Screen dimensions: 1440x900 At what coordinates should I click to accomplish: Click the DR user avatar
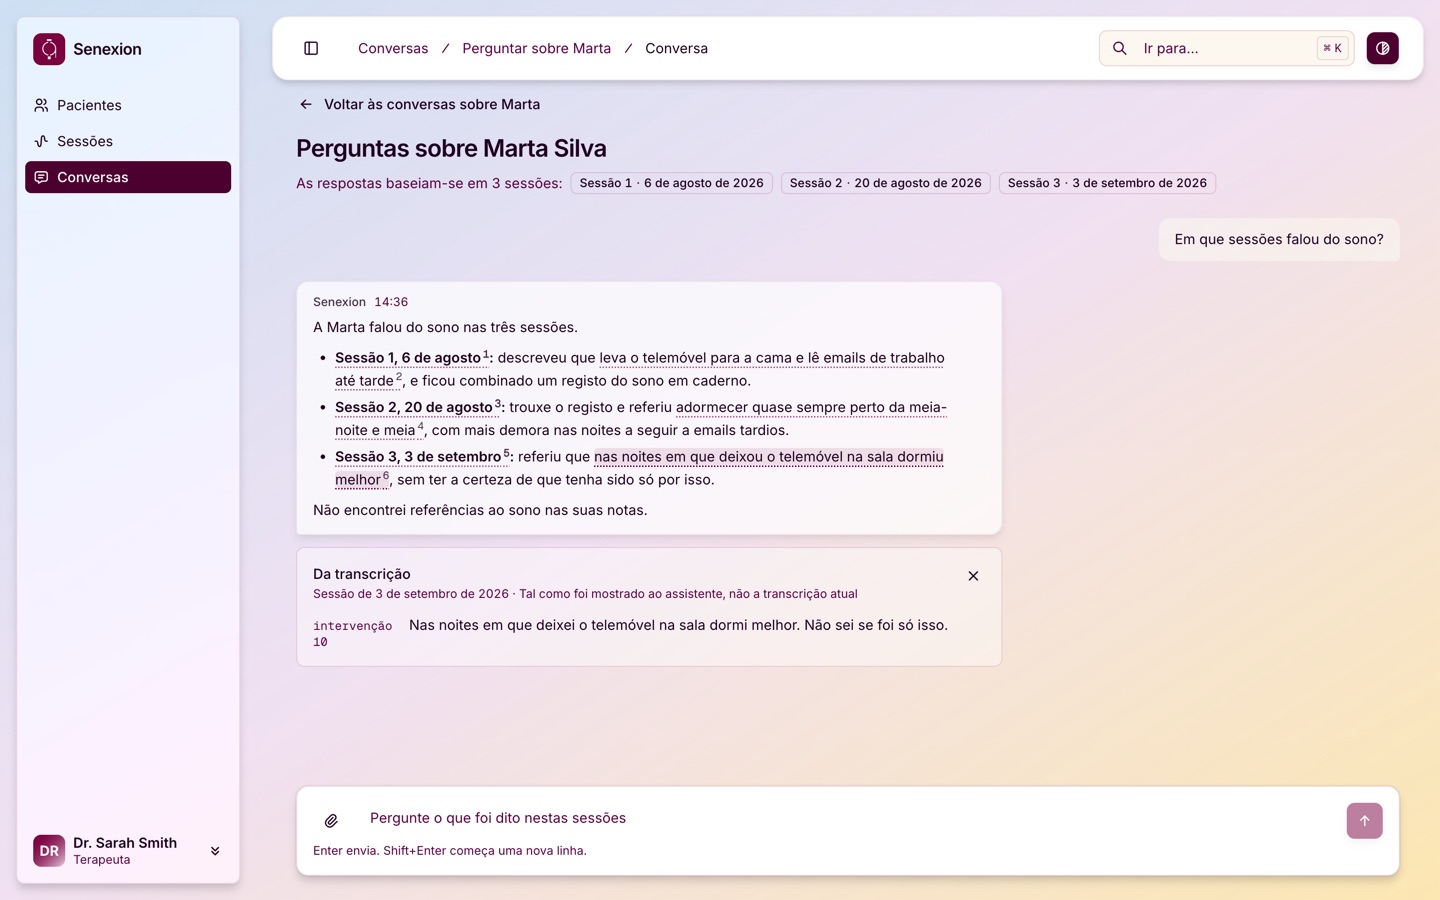[49, 851]
